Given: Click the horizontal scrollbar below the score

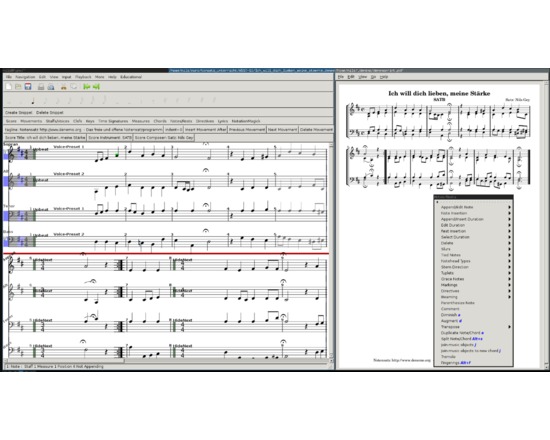Looking at the screenshot, I should coord(167,361).
